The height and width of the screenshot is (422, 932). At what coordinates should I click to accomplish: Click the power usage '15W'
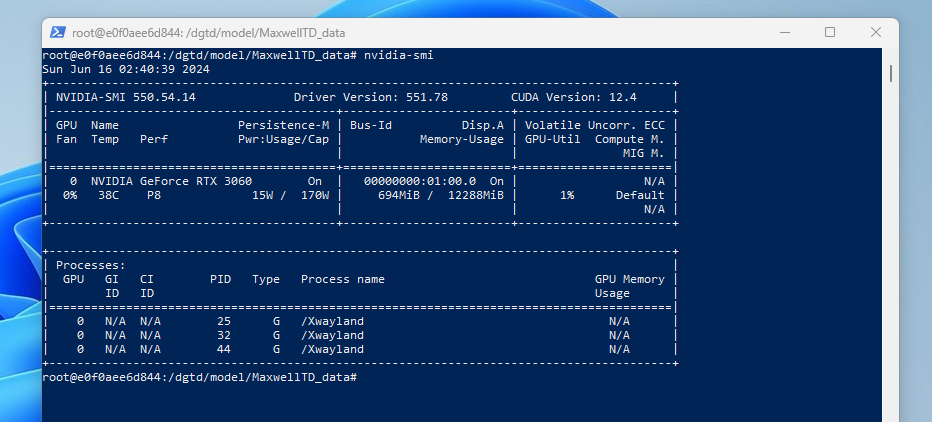pos(262,195)
